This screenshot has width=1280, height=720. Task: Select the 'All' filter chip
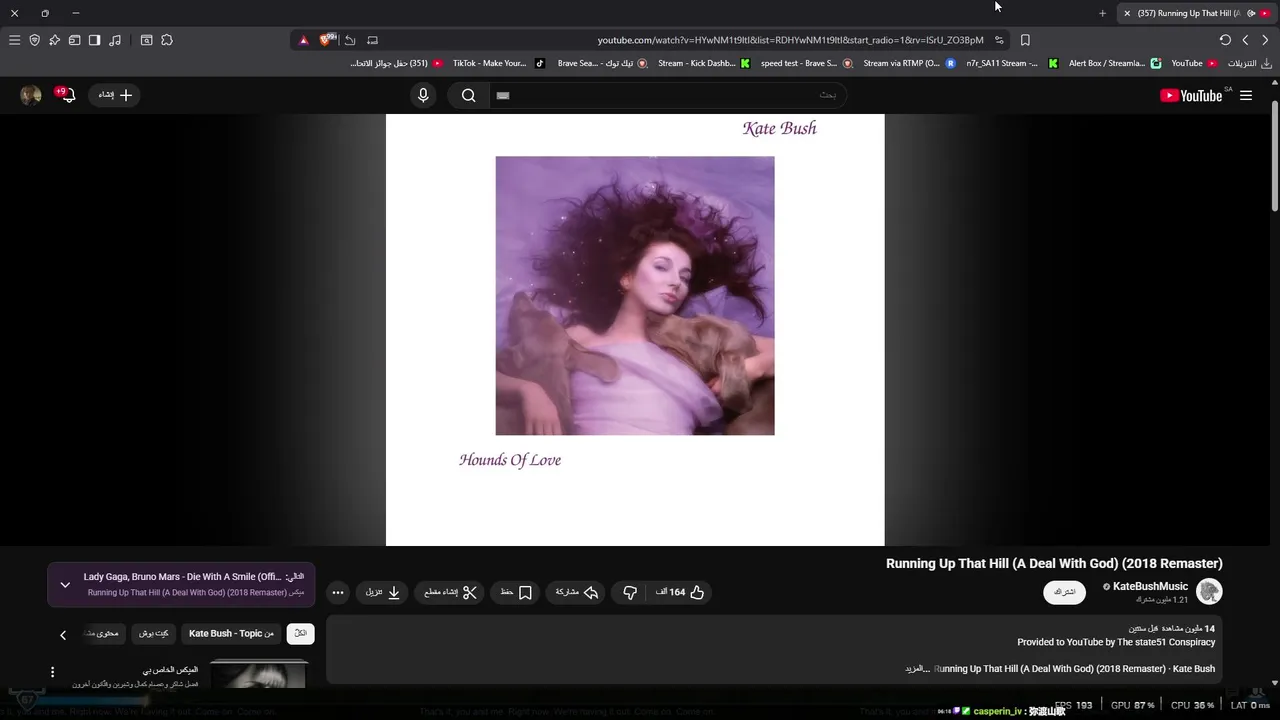tap(300, 633)
